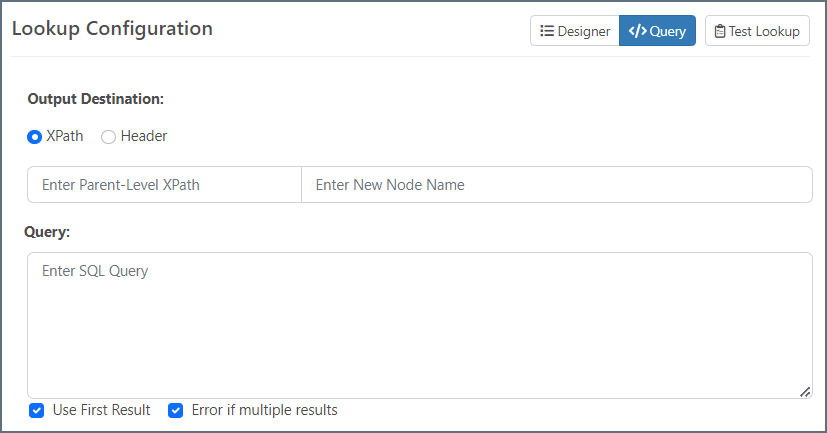
Task: Click the Header option label text
Action: pyautogui.click(x=144, y=136)
